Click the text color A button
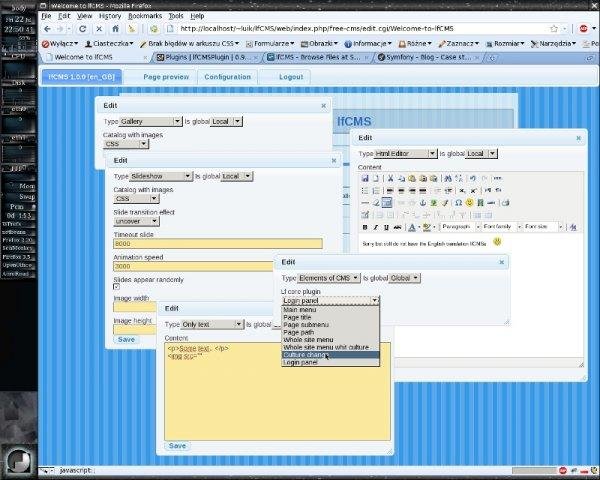This screenshot has width=600, height=480. (412, 227)
